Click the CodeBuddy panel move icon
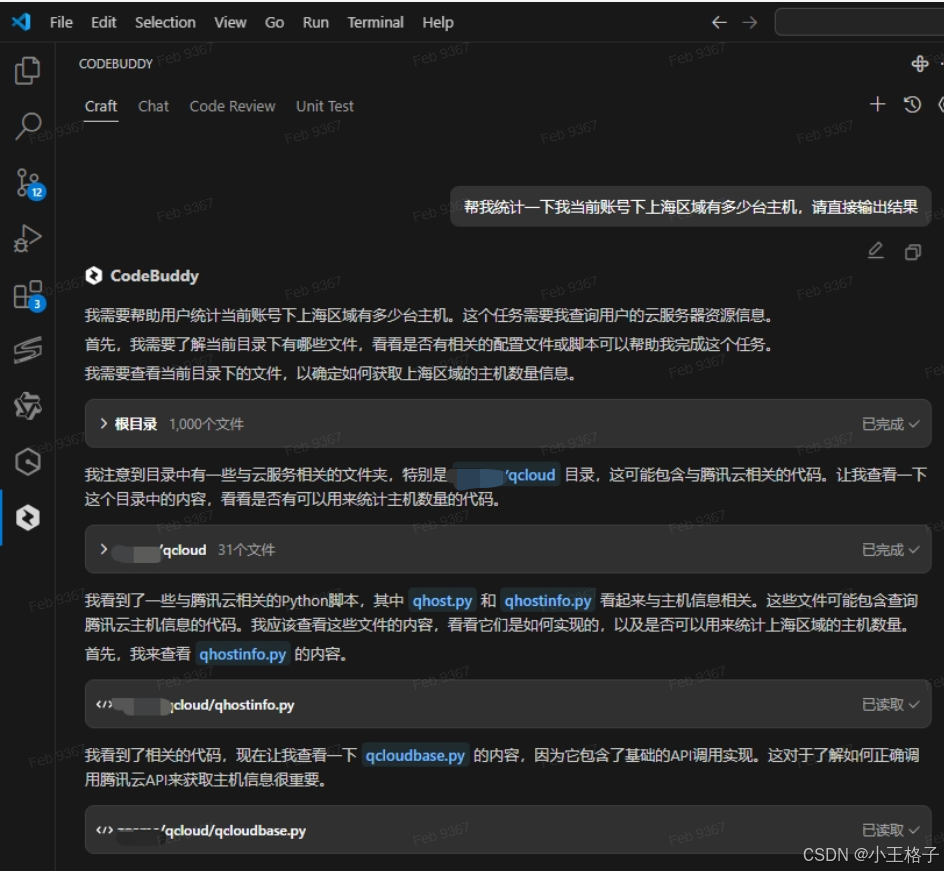 pyautogui.click(x=919, y=63)
